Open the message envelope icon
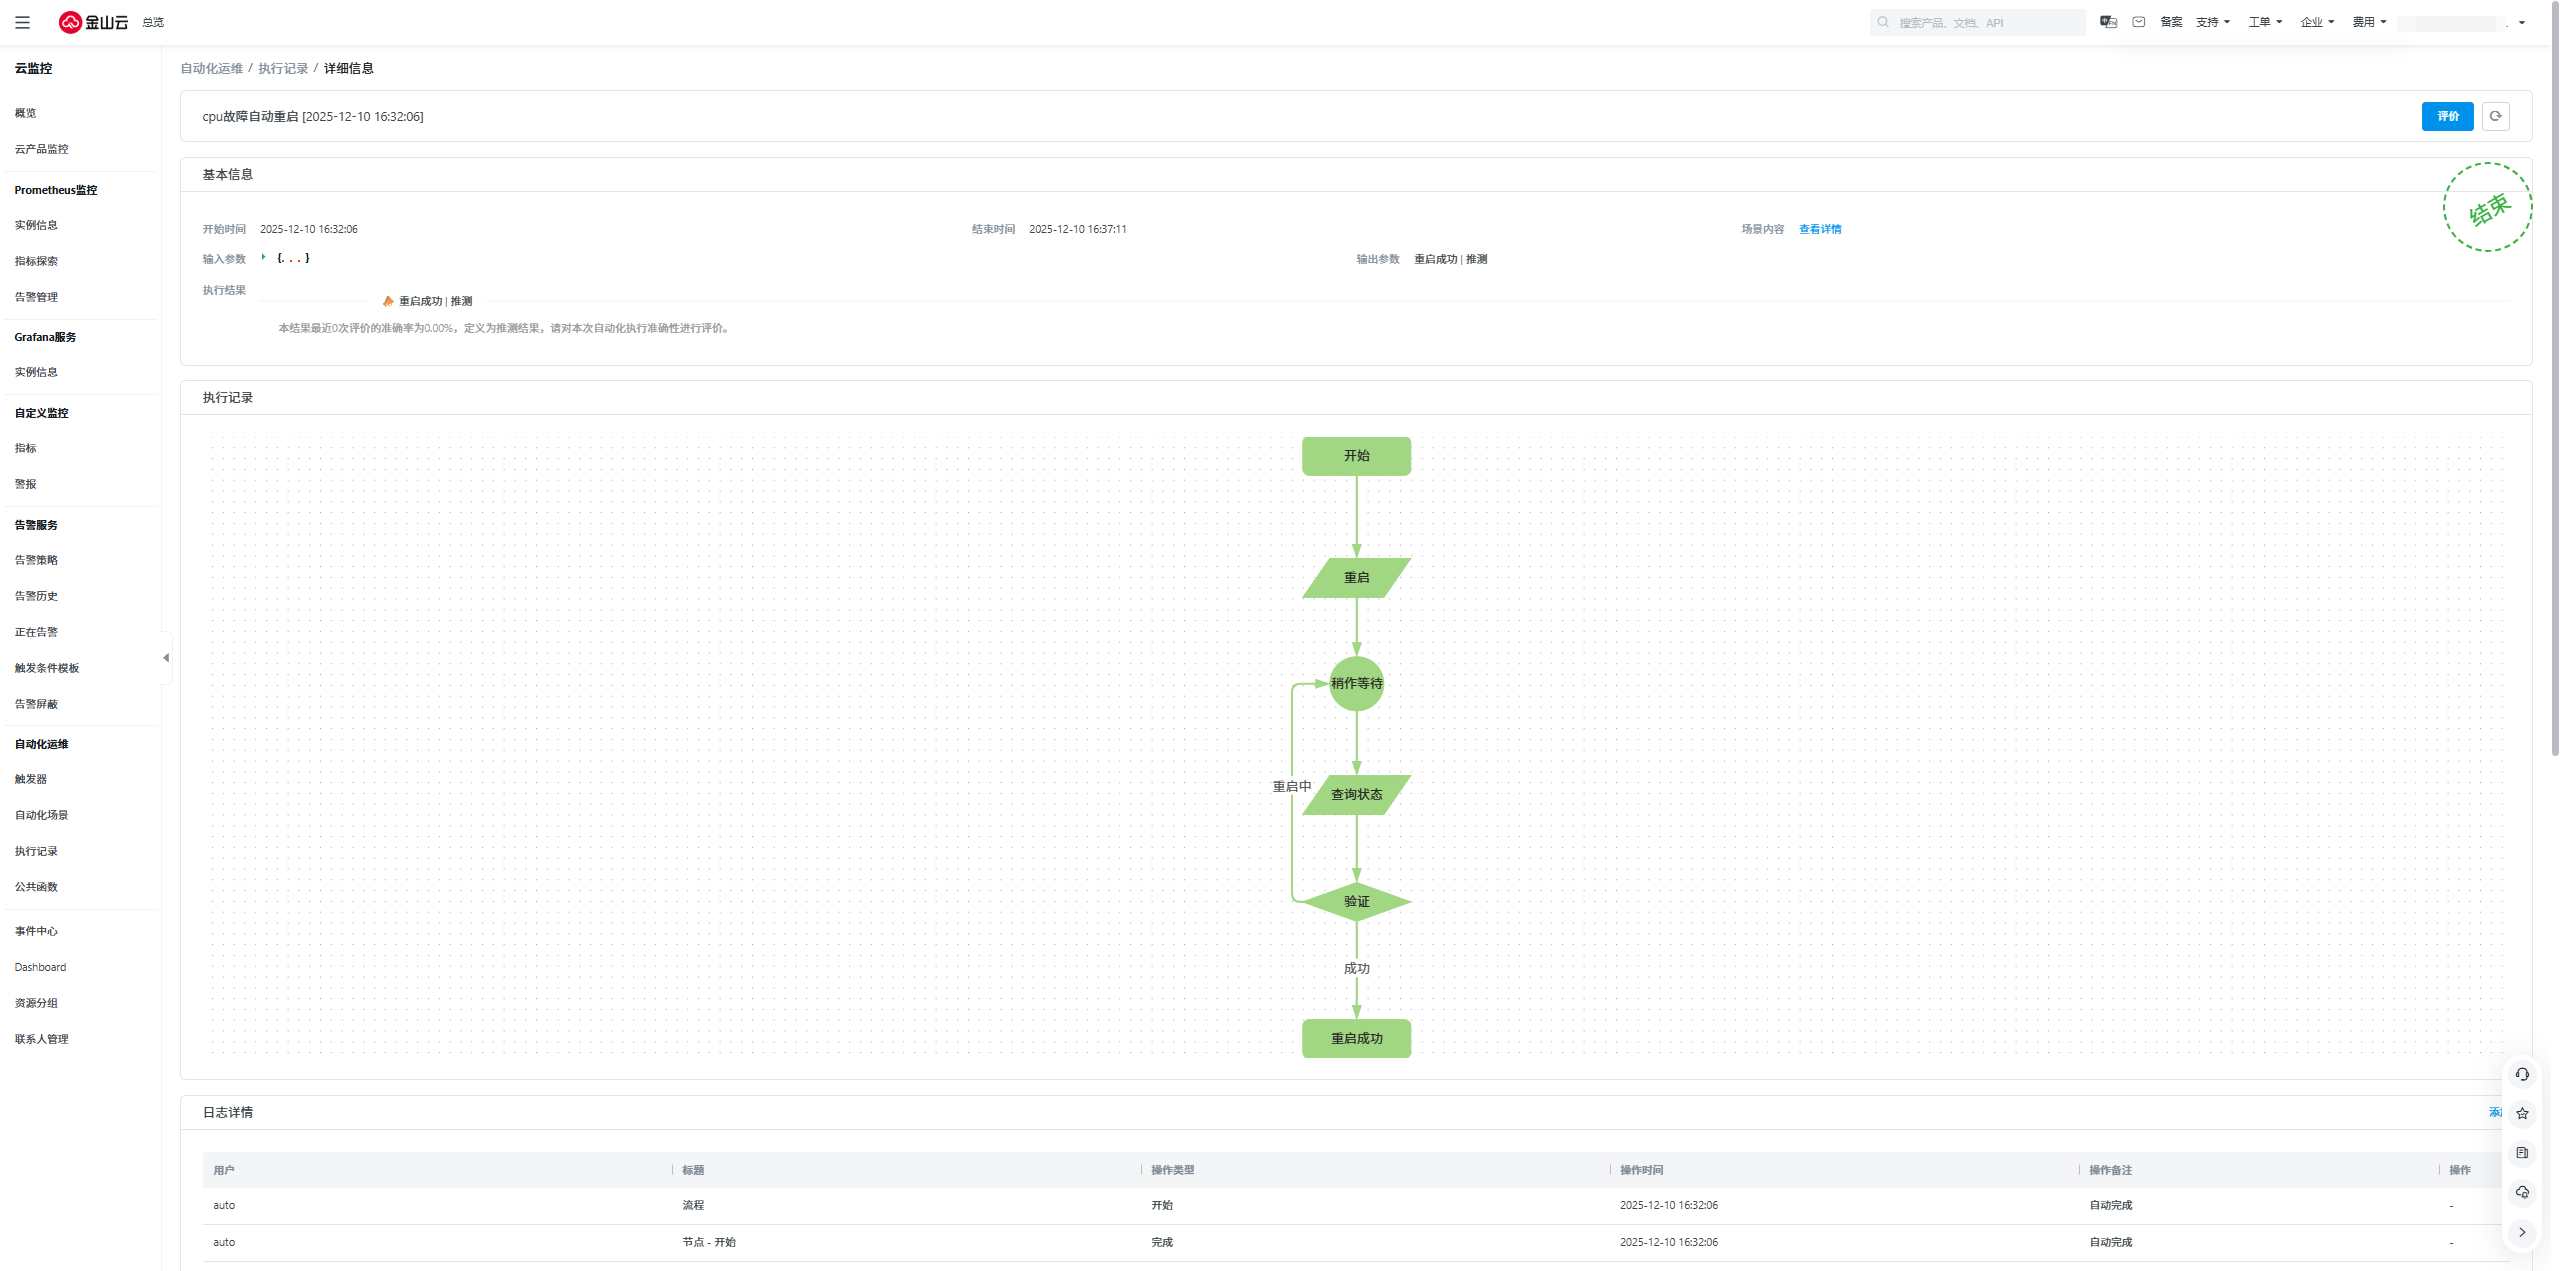 (x=2138, y=22)
